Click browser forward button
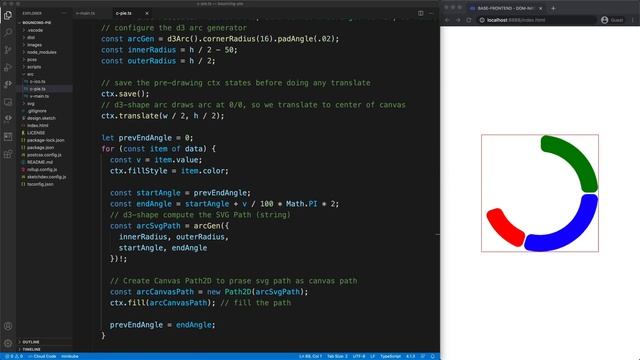The image size is (640, 360). [x=458, y=20]
